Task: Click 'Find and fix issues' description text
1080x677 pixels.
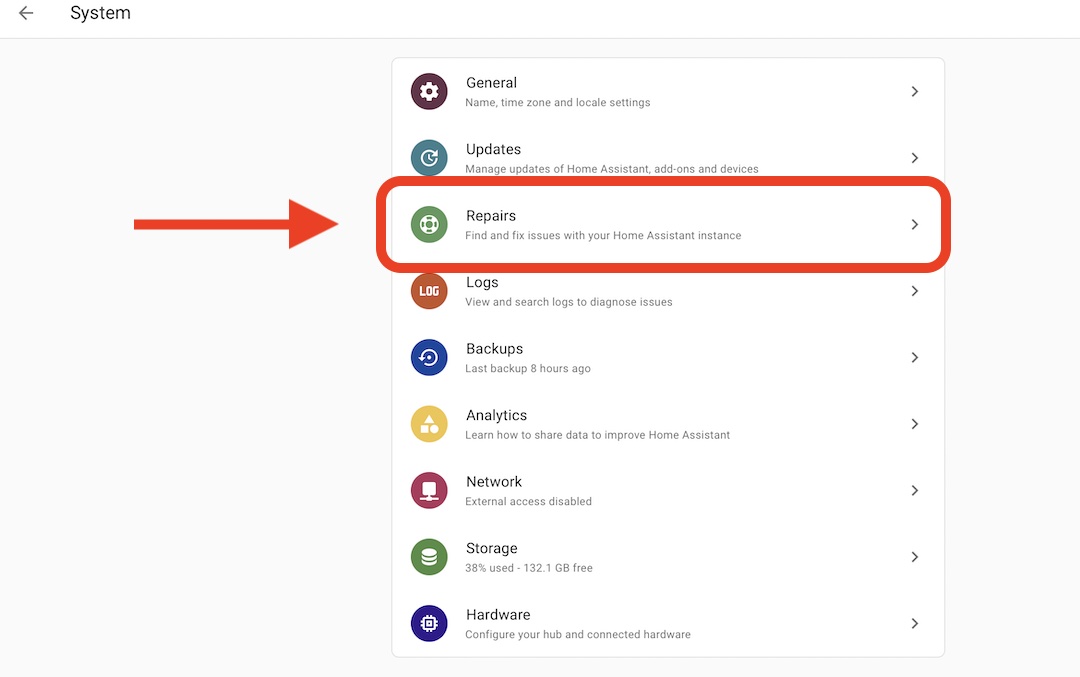Action: [x=603, y=236]
